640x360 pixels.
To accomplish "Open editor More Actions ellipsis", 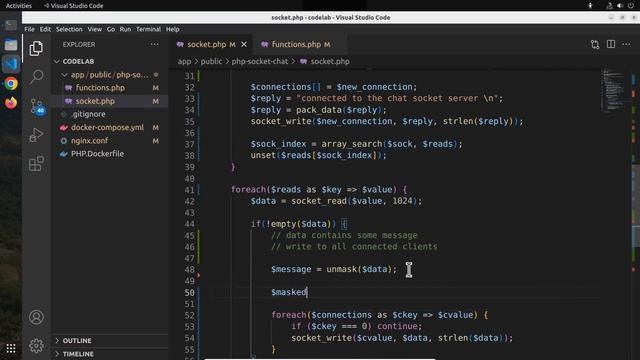I will pos(626,44).
